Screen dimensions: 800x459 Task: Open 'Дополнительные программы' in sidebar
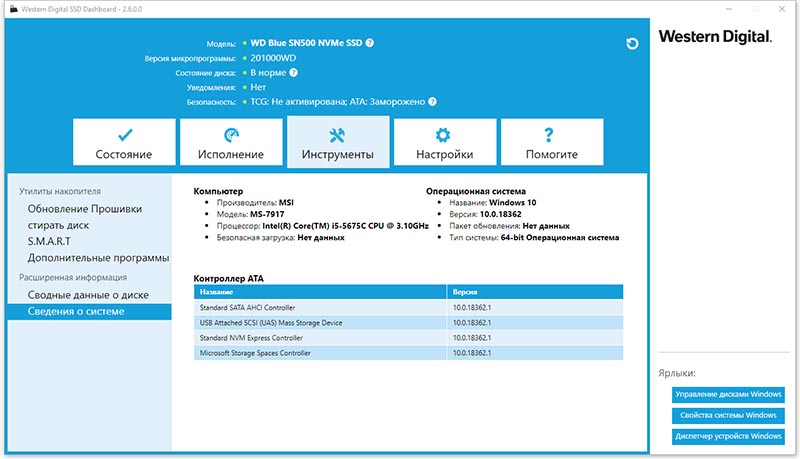coord(98,258)
